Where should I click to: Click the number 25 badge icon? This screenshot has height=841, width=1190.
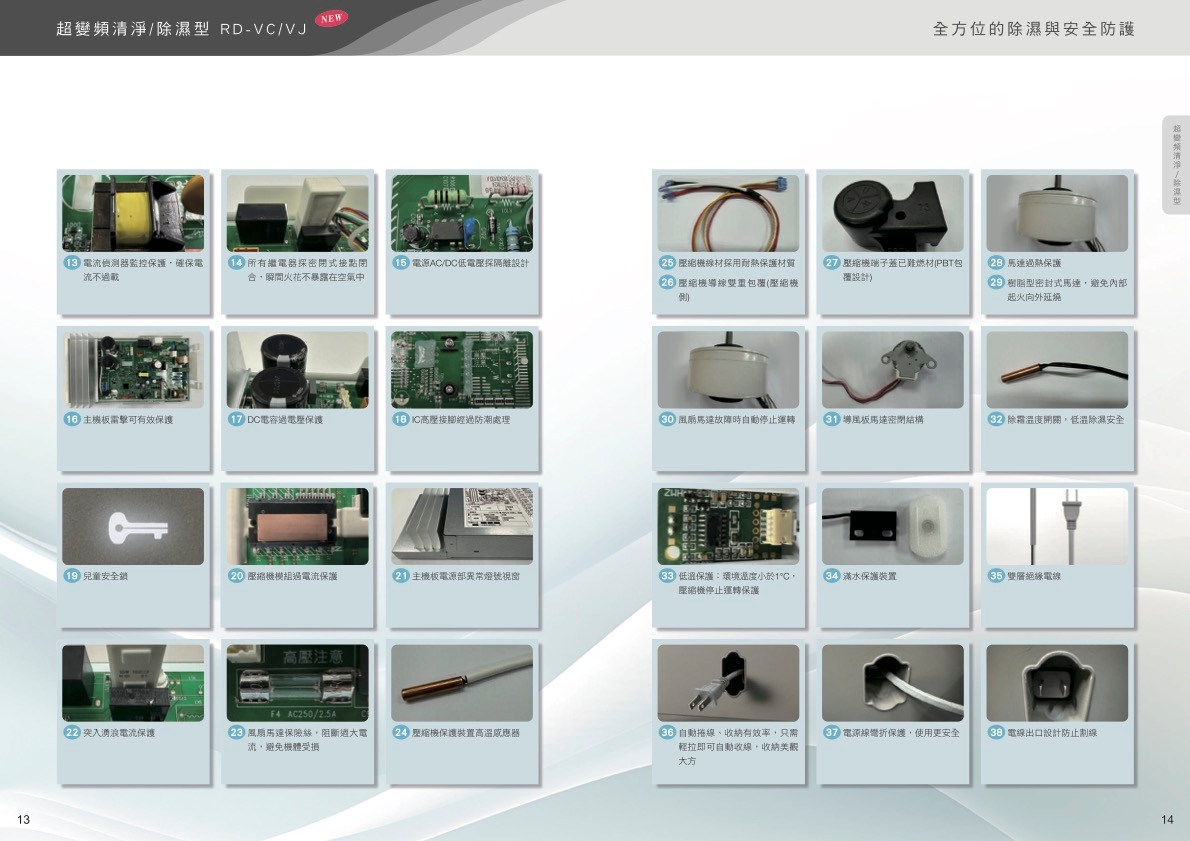667,263
